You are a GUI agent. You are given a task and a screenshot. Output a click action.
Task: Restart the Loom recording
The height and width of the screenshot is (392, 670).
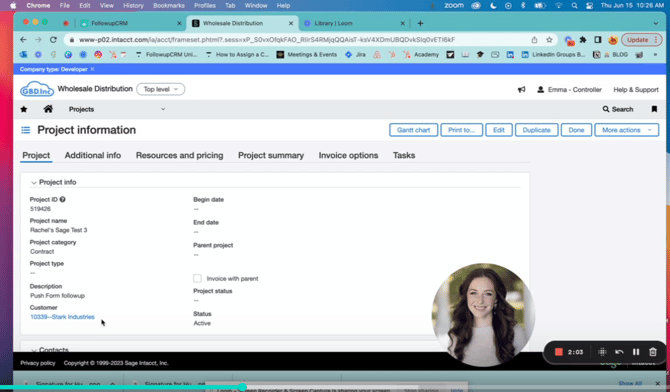click(x=619, y=352)
